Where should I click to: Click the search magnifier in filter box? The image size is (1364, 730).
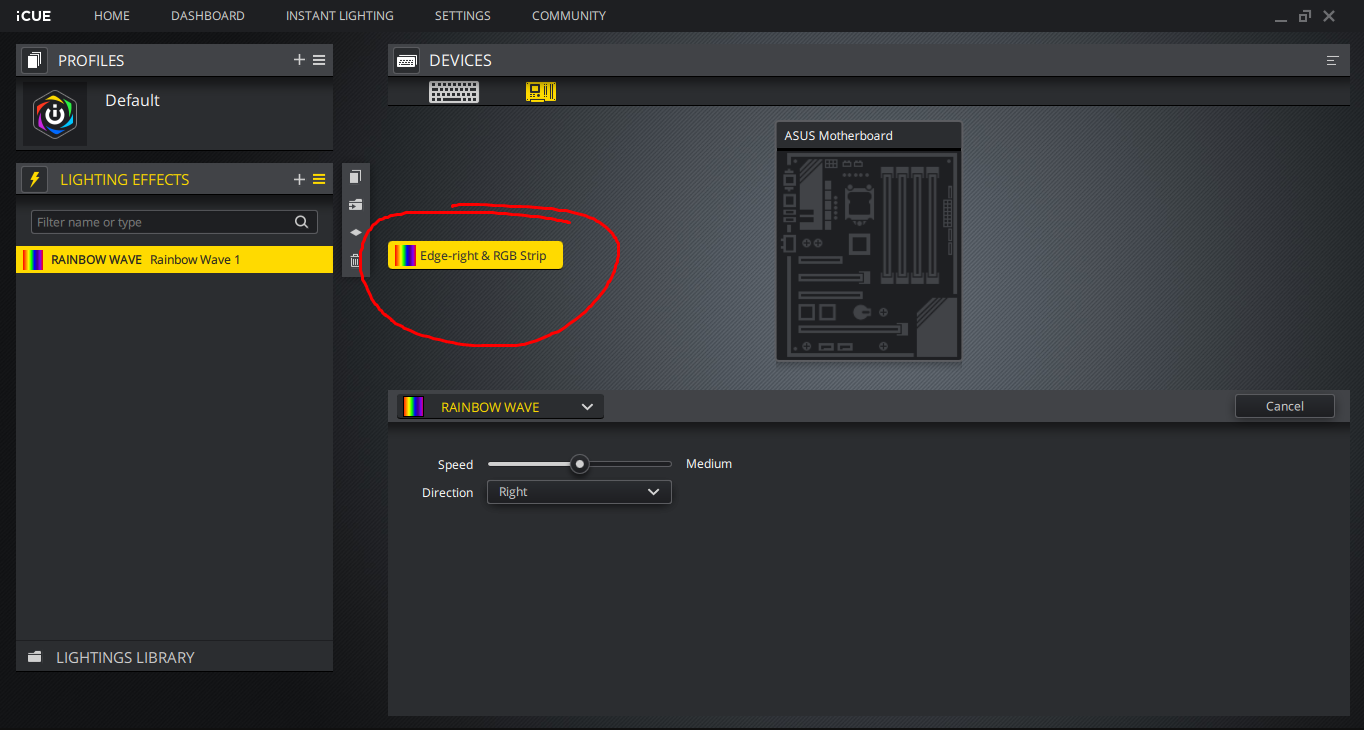coord(301,222)
